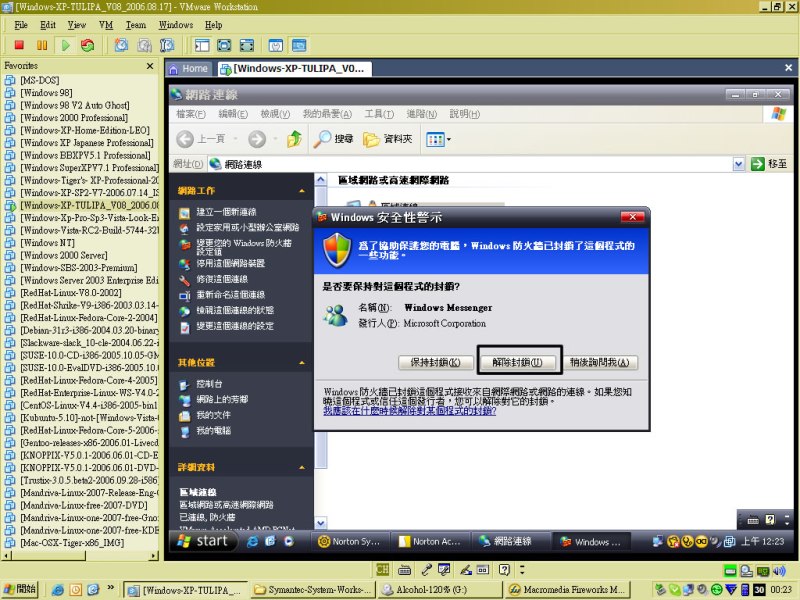The height and width of the screenshot is (600, 800).
Task: Select [Mac-OSX-Tiger-x86_IMG] in Favorites
Action: (72, 543)
